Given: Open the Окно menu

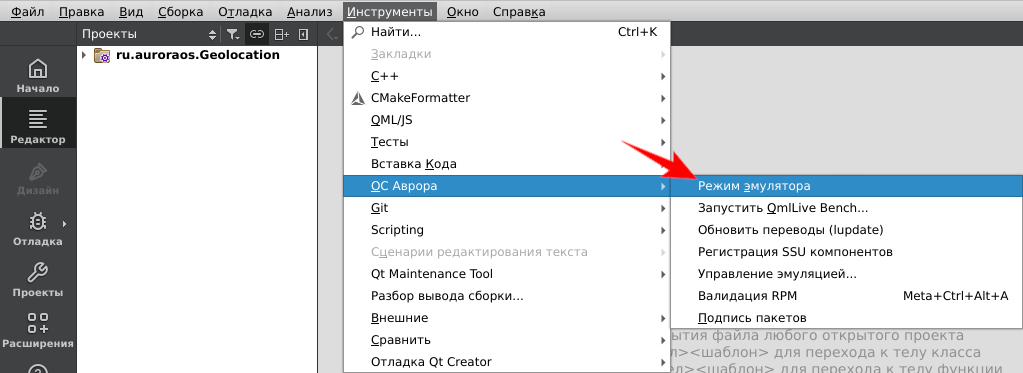Looking at the screenshot, I should pyautogui.click(x=463, y=12).
